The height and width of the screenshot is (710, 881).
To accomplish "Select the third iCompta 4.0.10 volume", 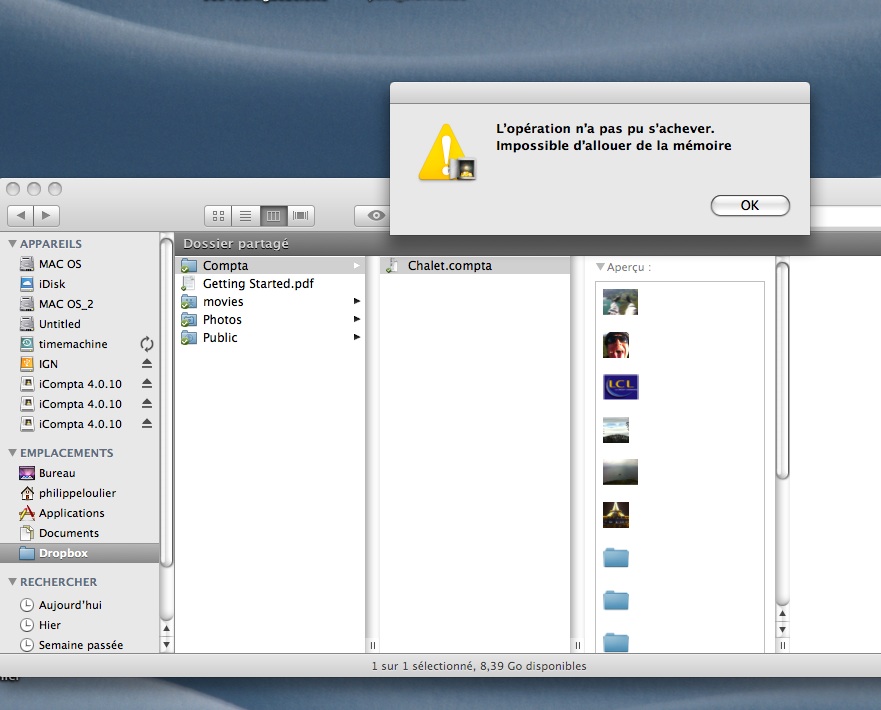I will tap(80, 424).
